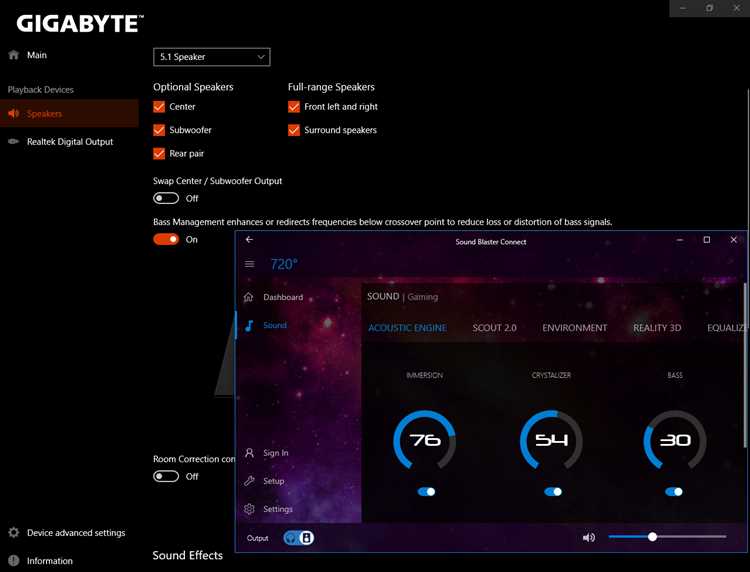Image resolution: width=750 pixels, height=572 pixels.
Task: Disable the Crystalizer toggle
Action: (x=552, y=492)
